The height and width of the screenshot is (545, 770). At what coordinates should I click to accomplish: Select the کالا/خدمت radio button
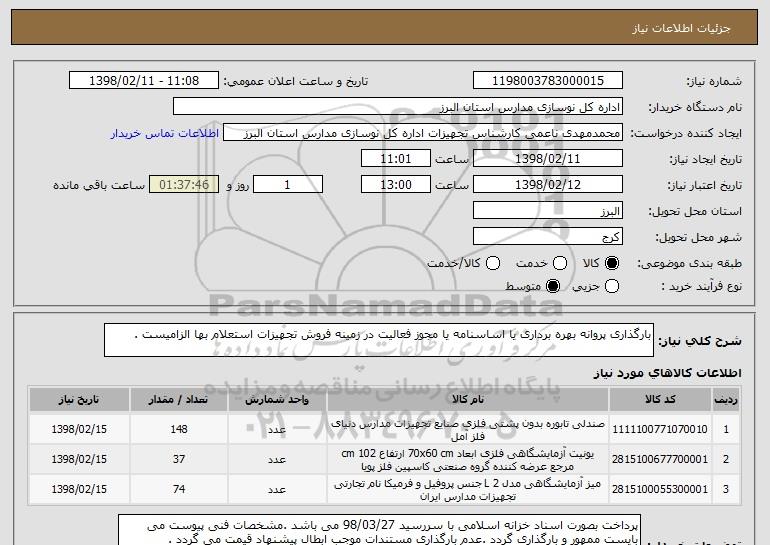(x=493, y=264)
